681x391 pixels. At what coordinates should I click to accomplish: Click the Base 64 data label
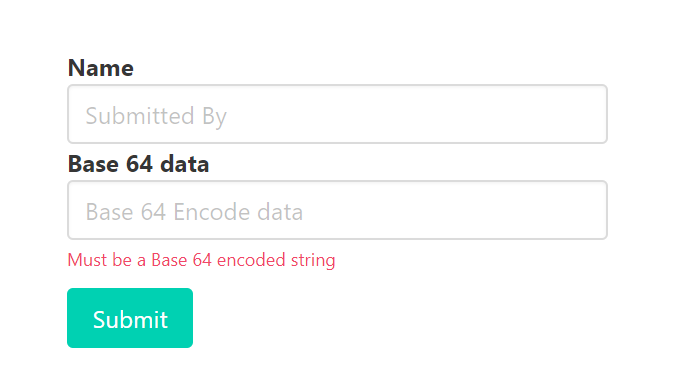[138, 164]
